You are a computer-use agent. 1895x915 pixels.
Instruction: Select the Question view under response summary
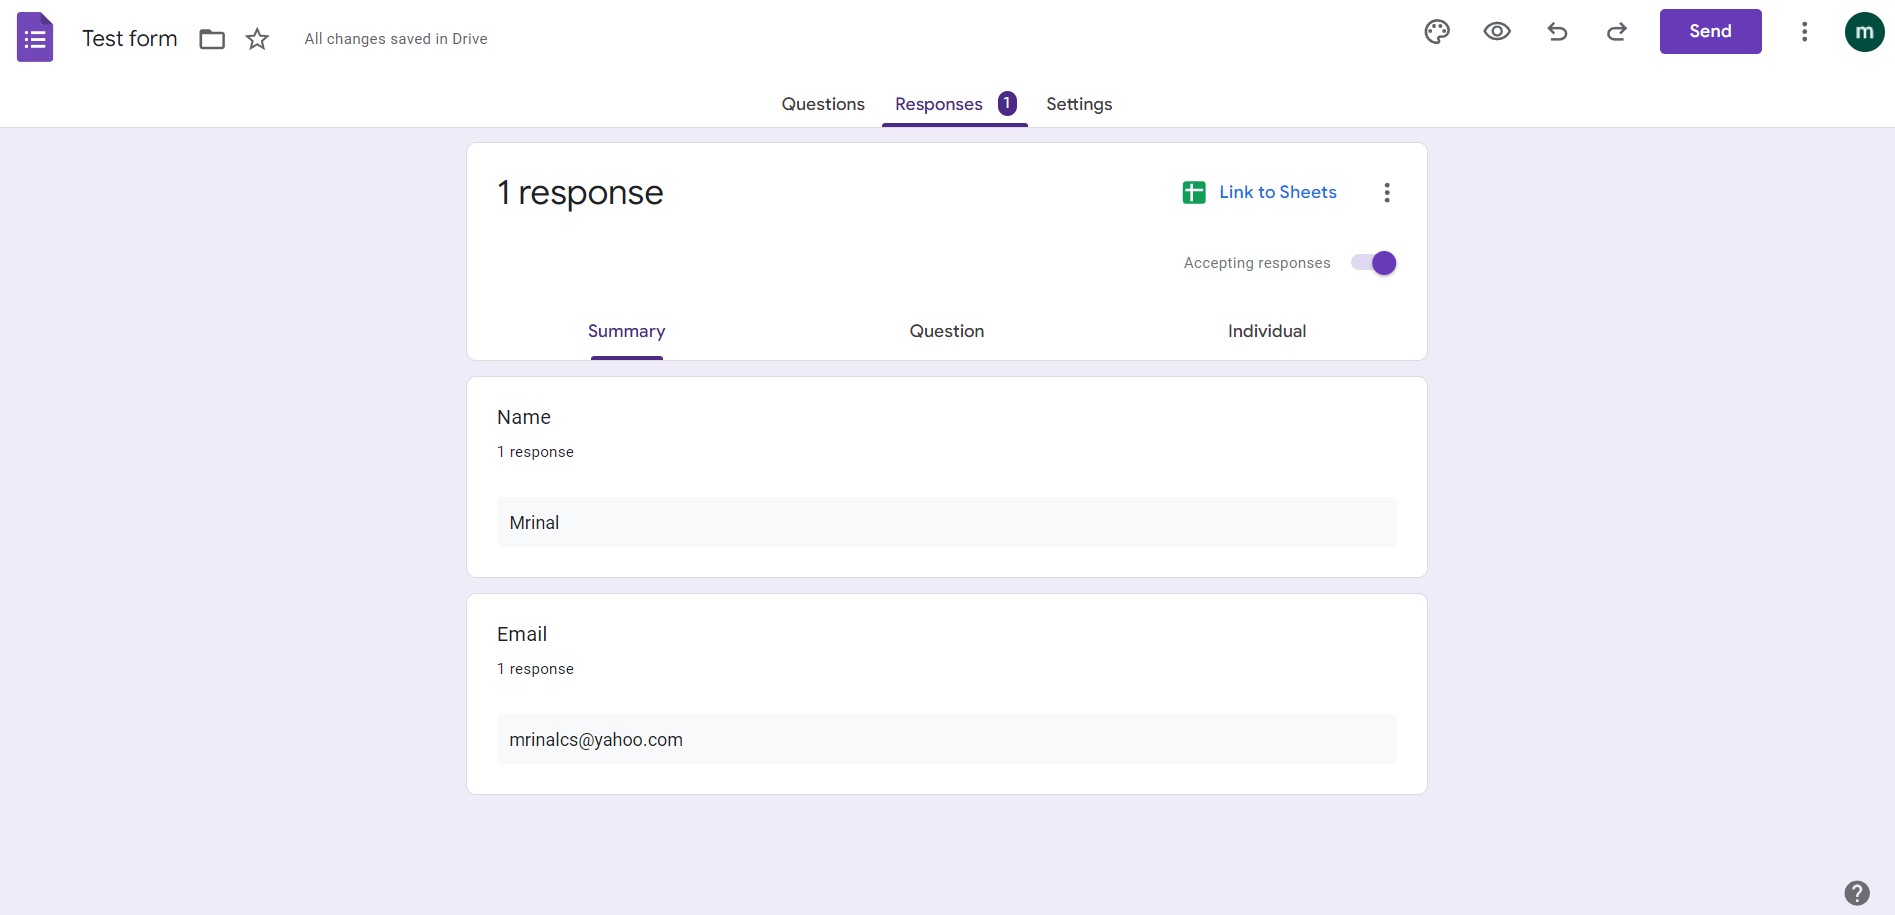946,330
